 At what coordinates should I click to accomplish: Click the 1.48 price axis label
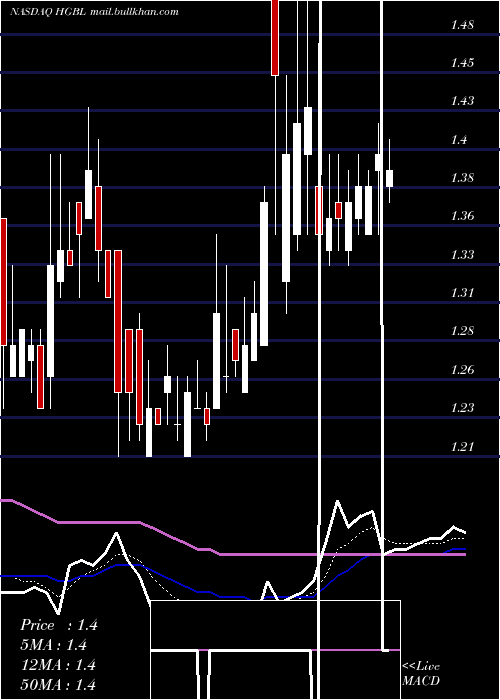462,25
